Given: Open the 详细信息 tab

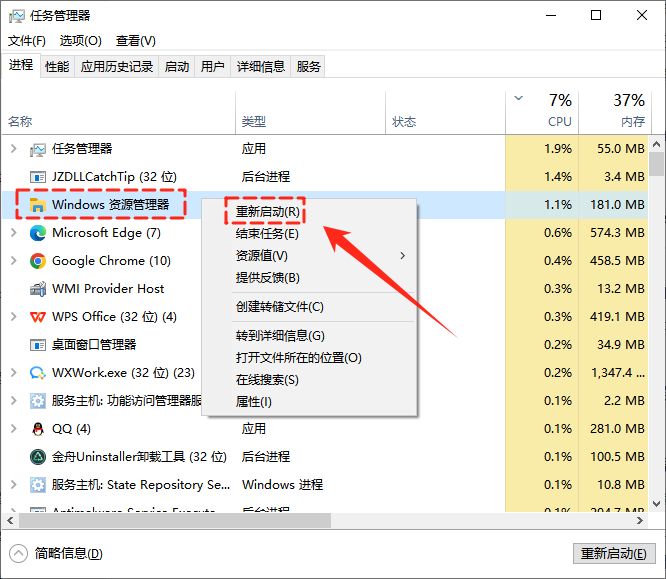Looking at the screenshot, I should (x=260, y=67).
